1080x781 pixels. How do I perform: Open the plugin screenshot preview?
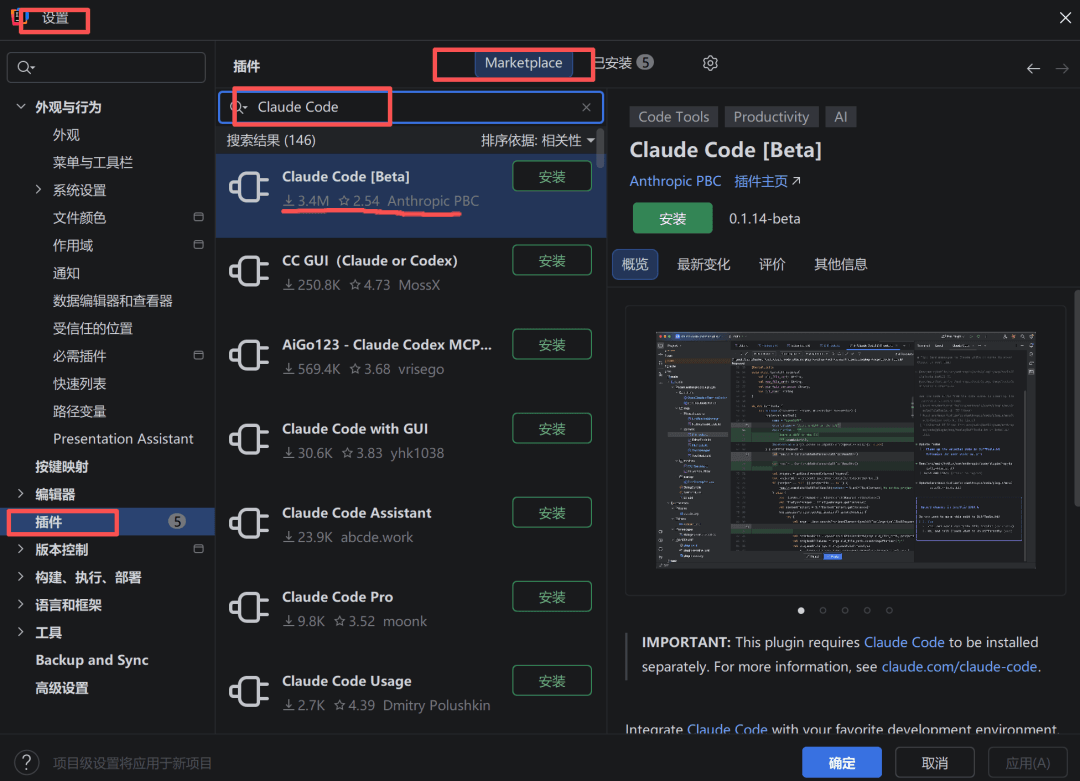(x=846, y=450)
